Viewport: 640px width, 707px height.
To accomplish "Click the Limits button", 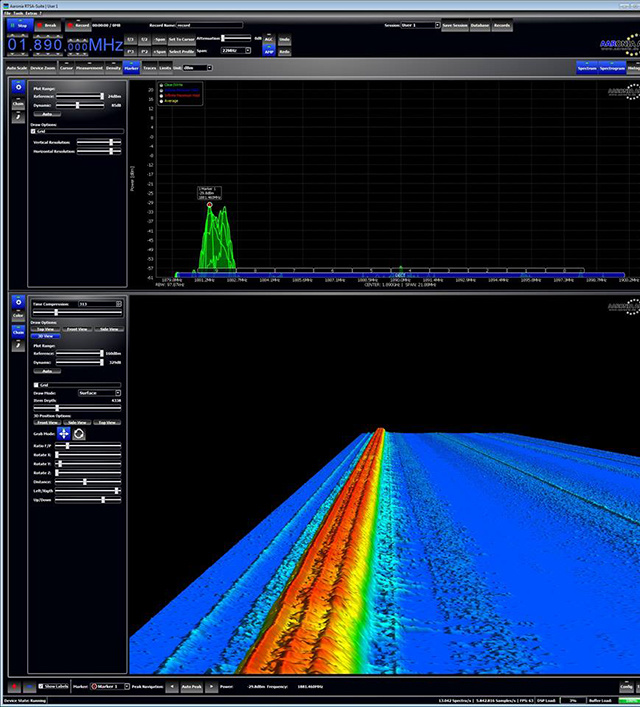I will [x=165, y=68].
